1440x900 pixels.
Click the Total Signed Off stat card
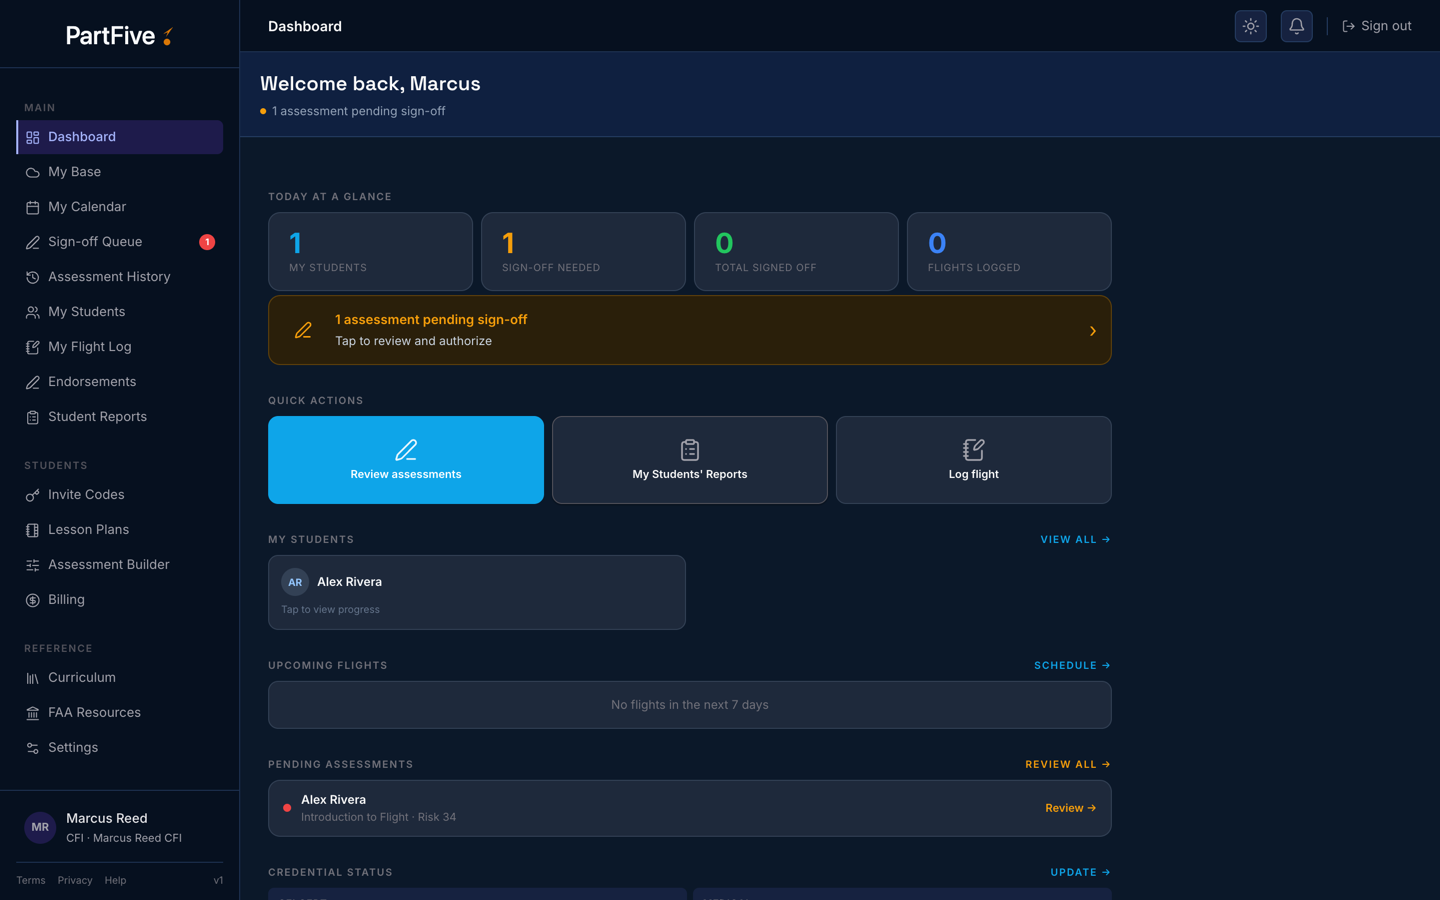(796, 252)
